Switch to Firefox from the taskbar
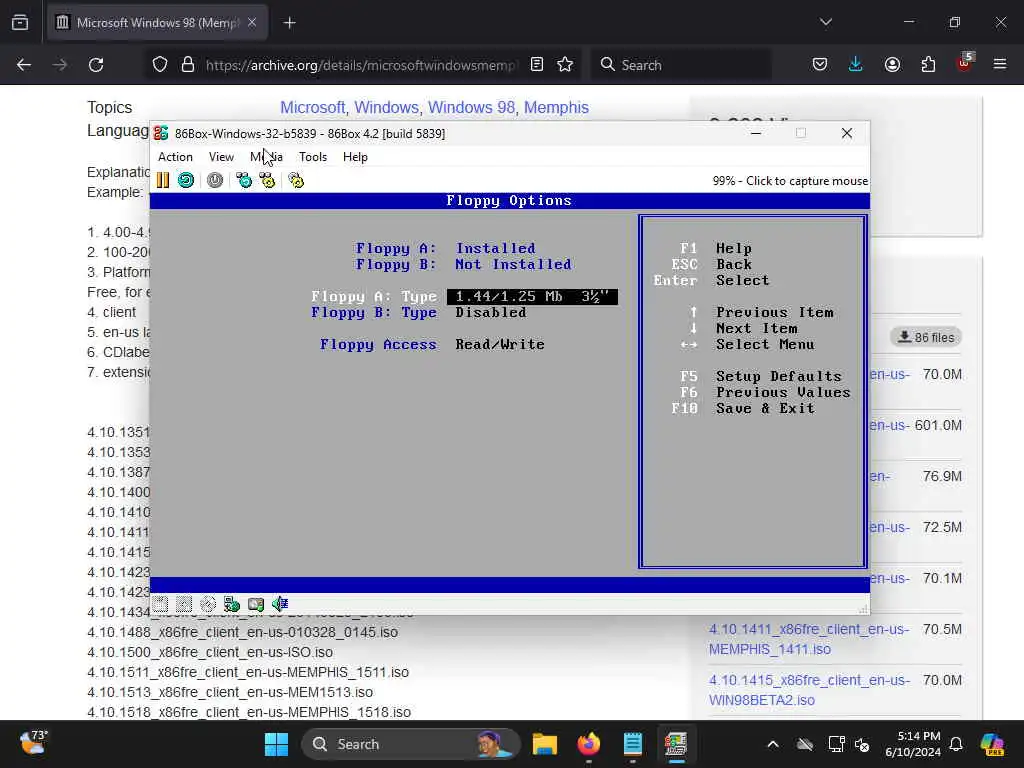Screen dimensions: 1024x768 588,744
